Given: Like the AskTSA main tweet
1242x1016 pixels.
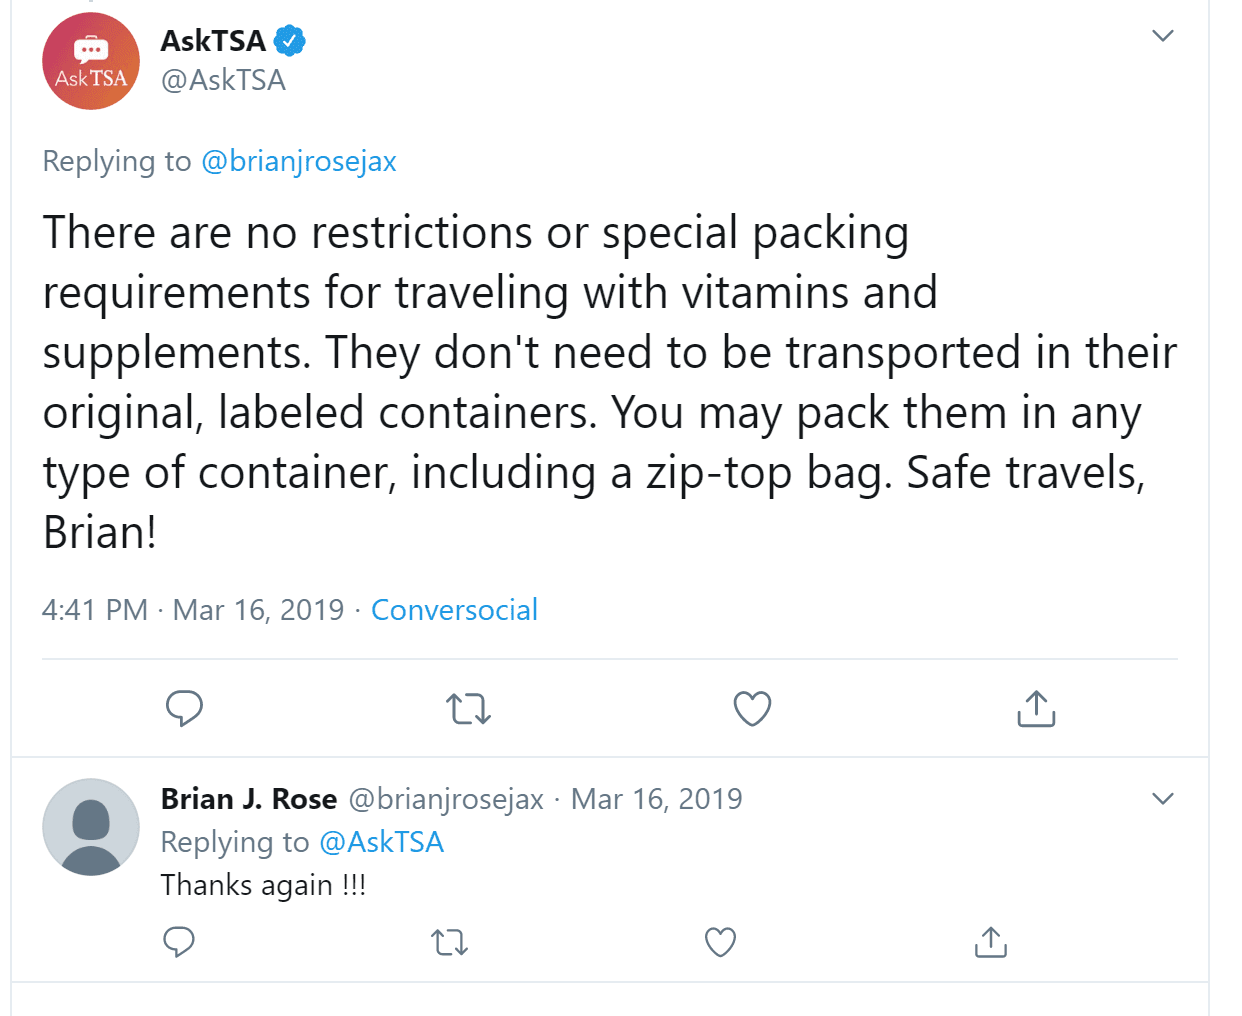Looking at the screenshot, I should (x=752, y=709).
